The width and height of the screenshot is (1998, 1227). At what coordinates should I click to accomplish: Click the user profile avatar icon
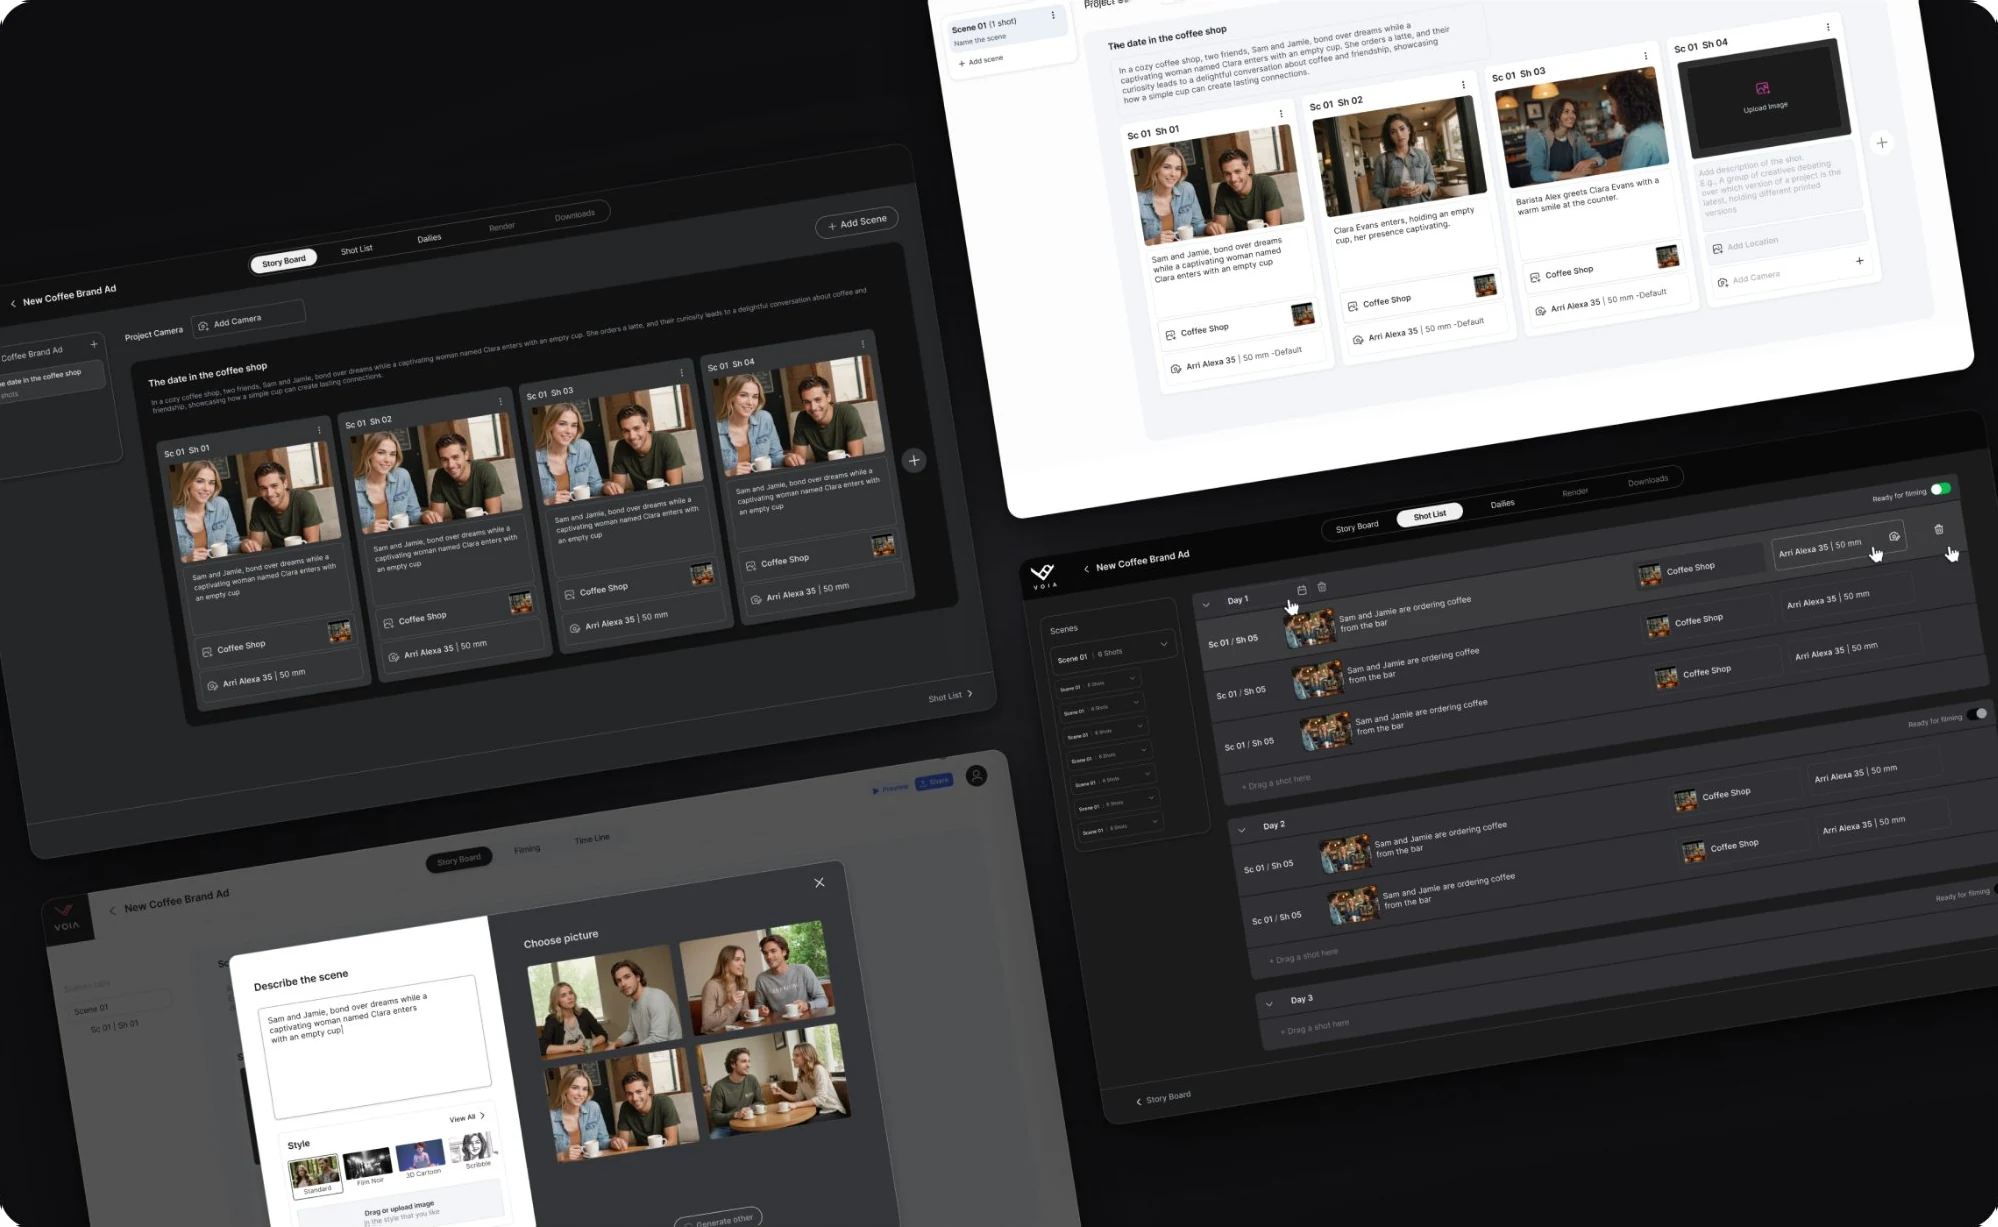click(977, 775)
